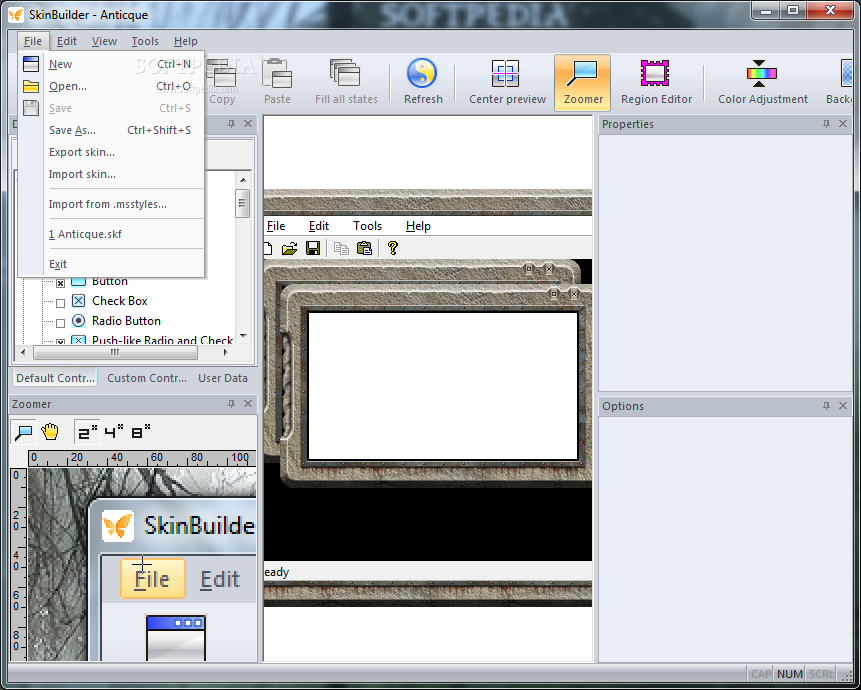Viewport: 861px width, 690px height.
Task: Set Zoomer magnification to 2x
Action: pyautogui.click(x=87, y=433)
